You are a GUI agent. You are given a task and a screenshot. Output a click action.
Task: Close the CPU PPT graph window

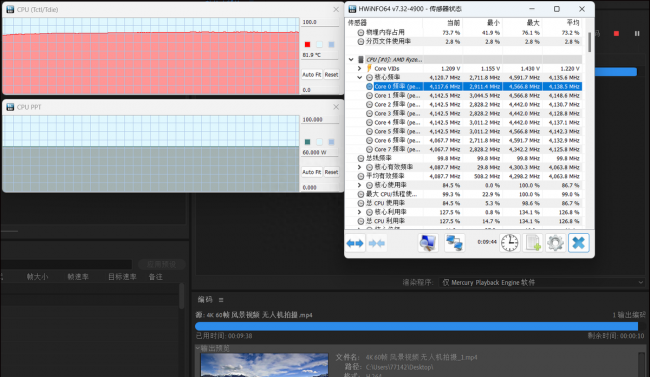pos(336,107)
